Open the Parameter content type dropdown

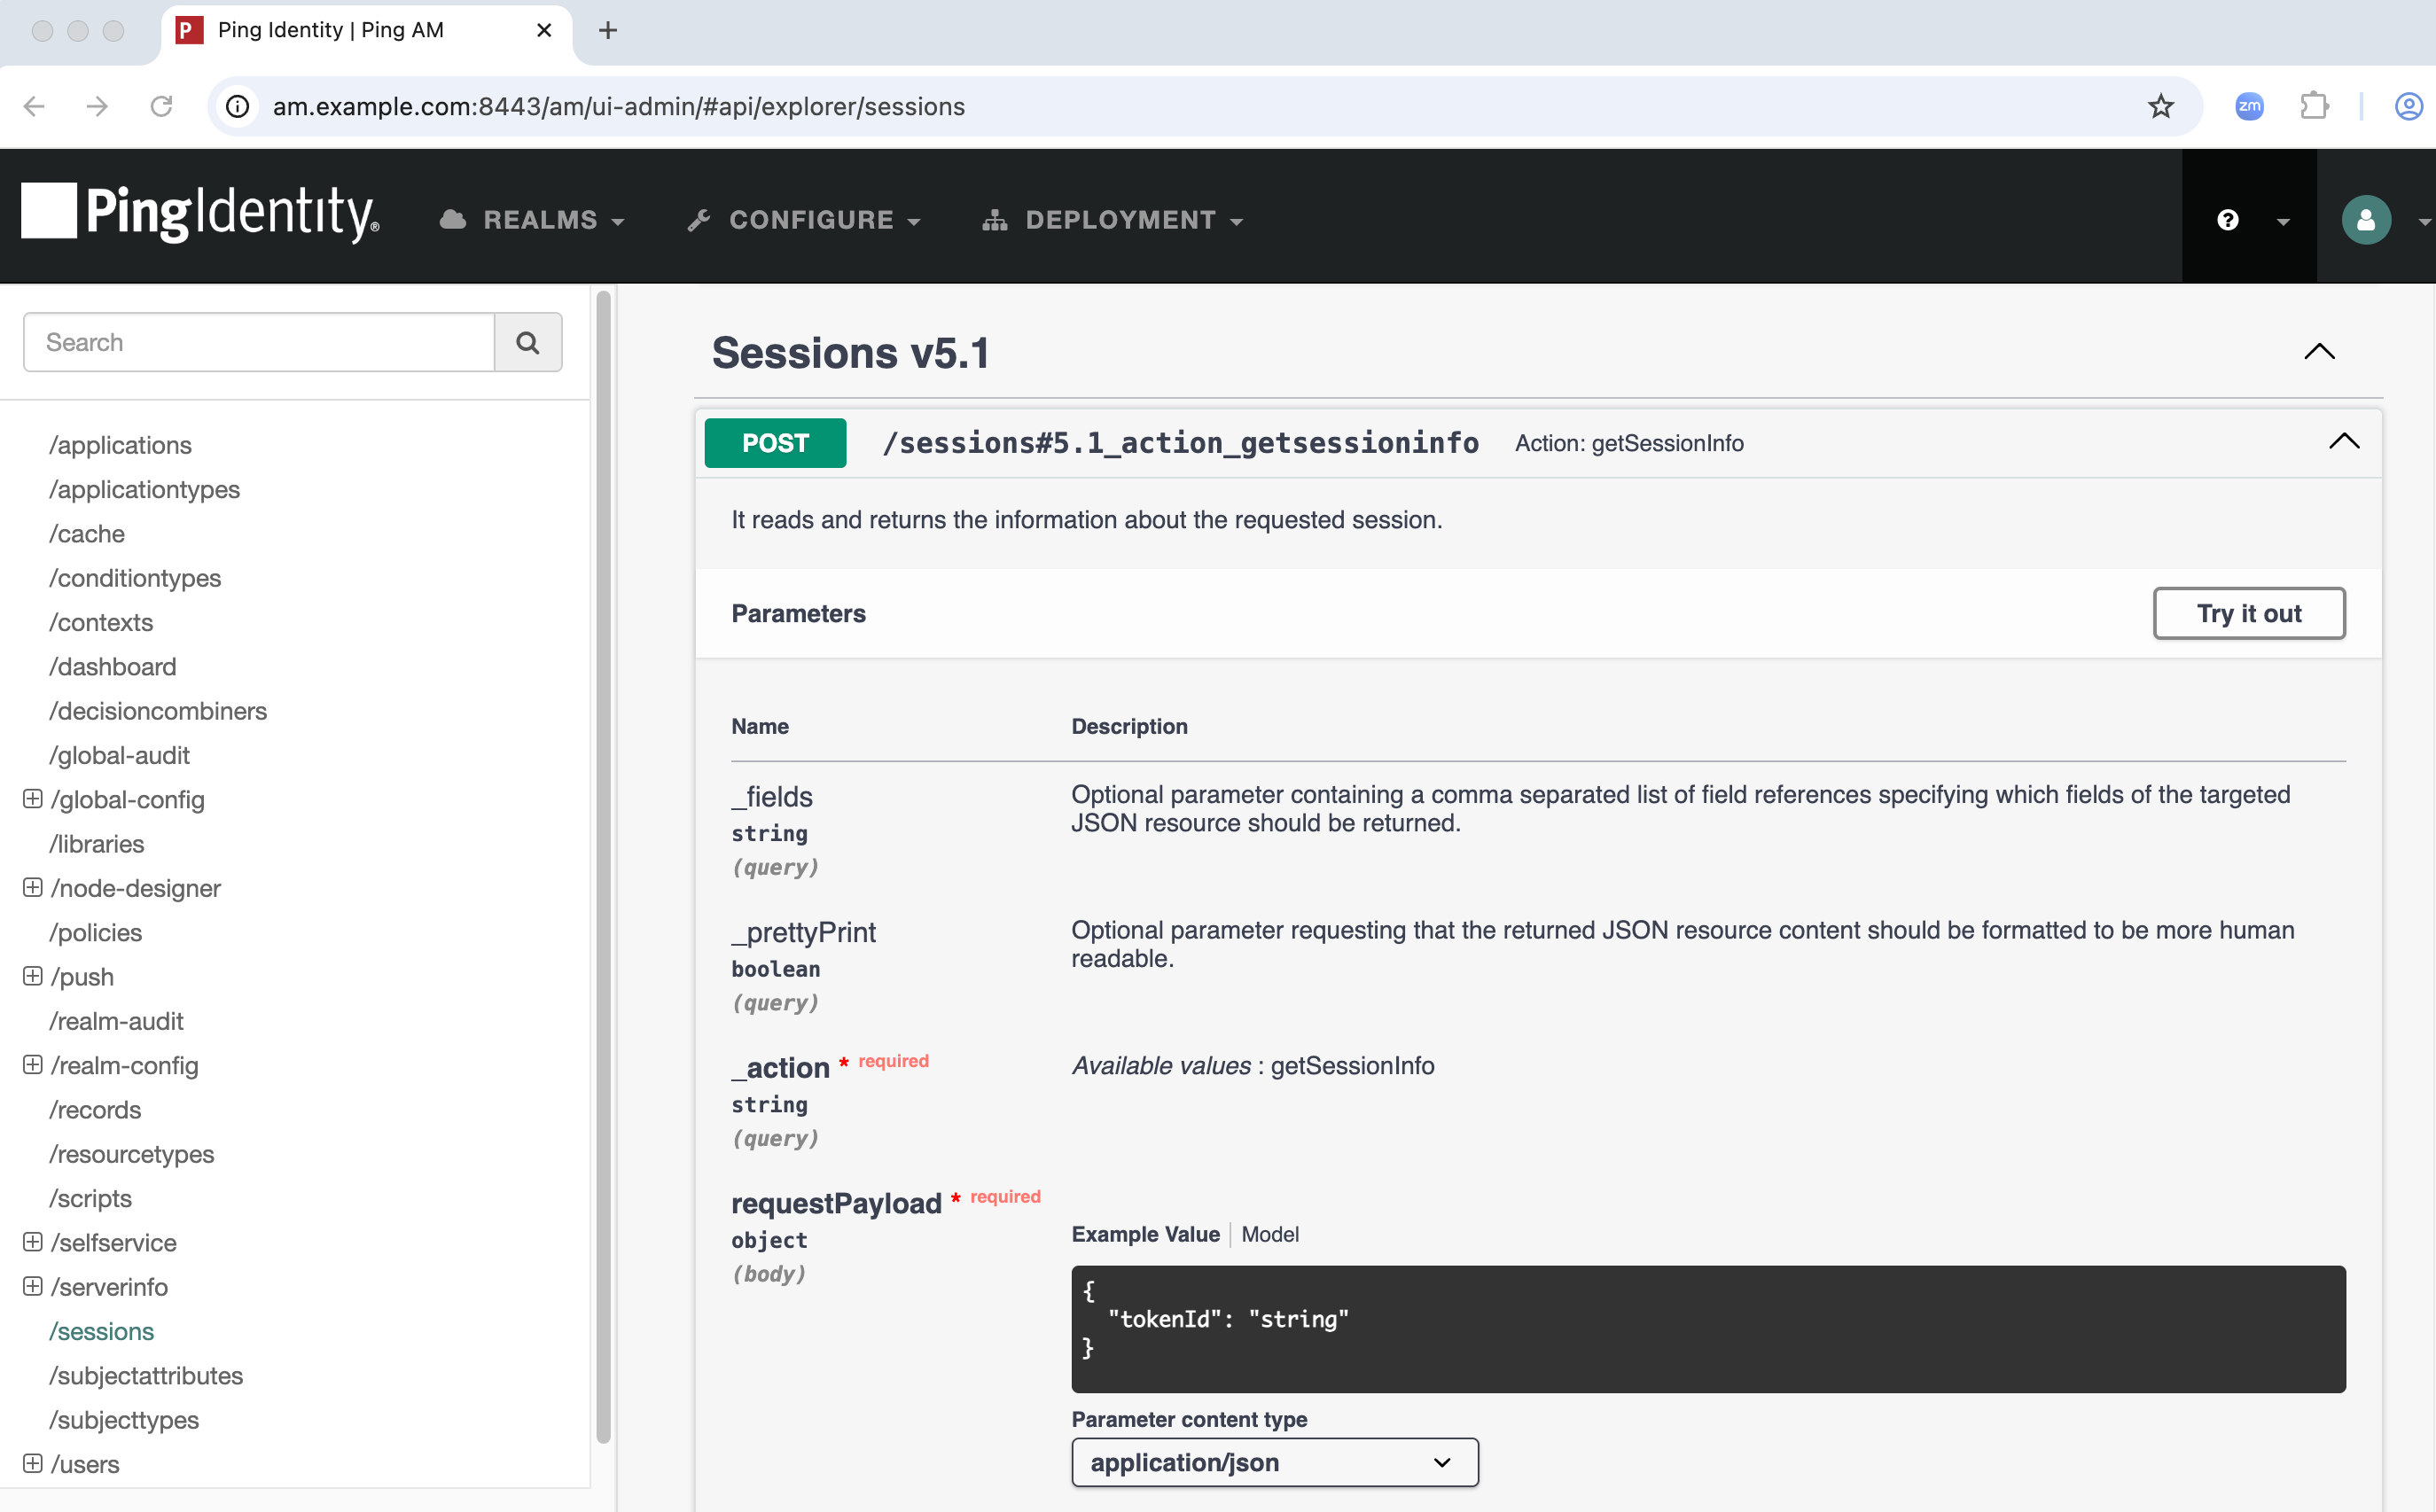tap(1273, 1462)
